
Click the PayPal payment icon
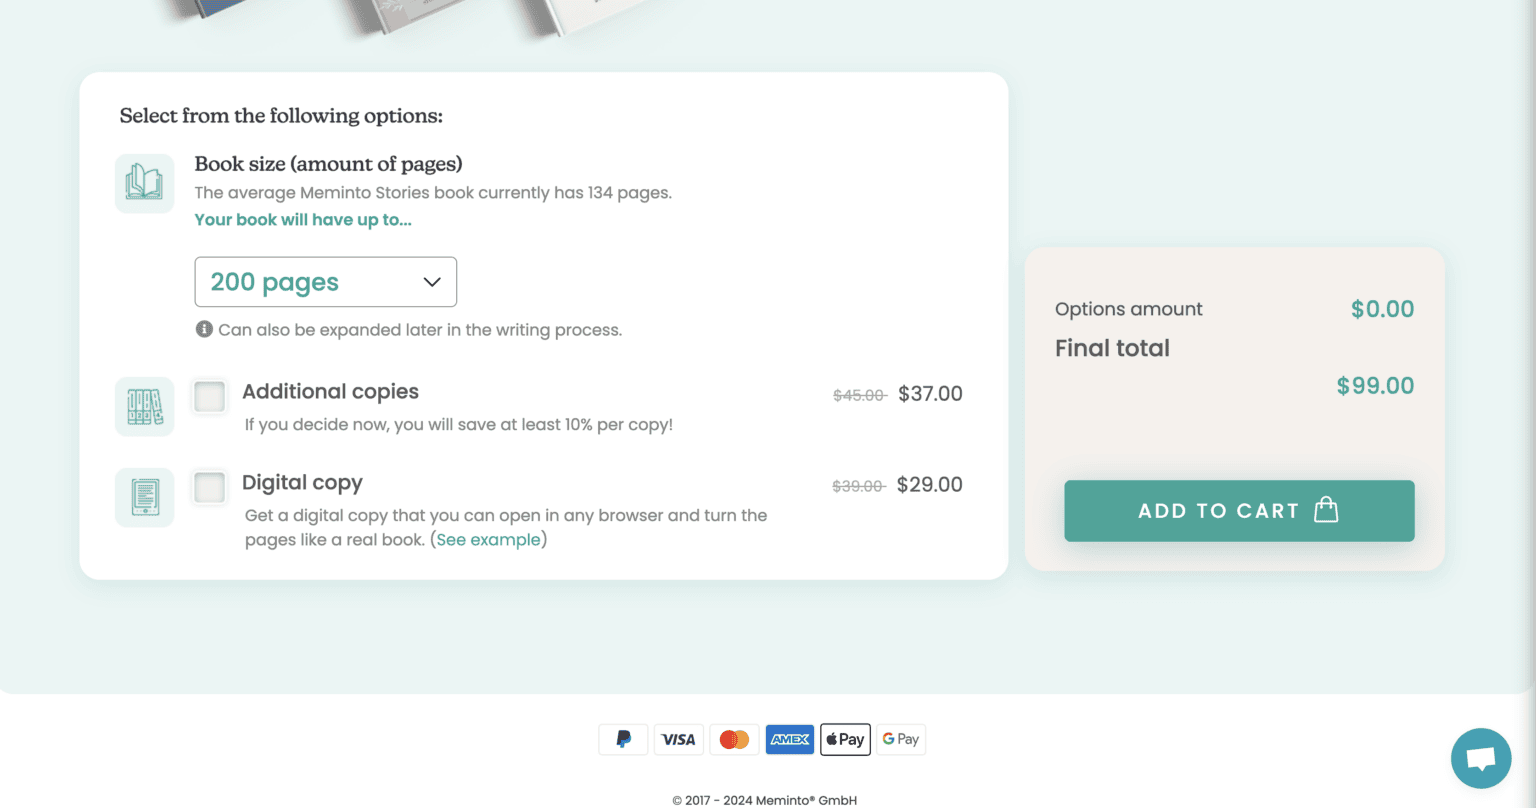click(x=623, y=740)
